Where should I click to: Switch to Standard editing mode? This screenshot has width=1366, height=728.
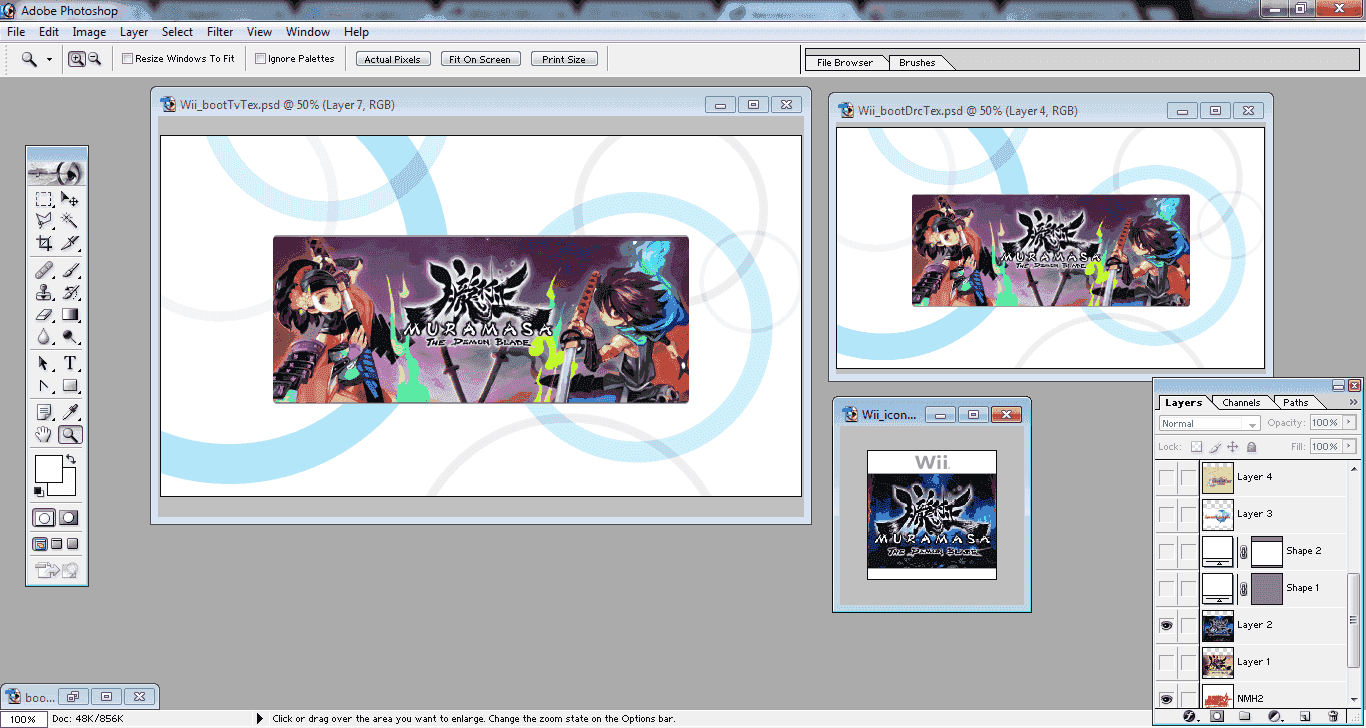(x=44, y=518)
